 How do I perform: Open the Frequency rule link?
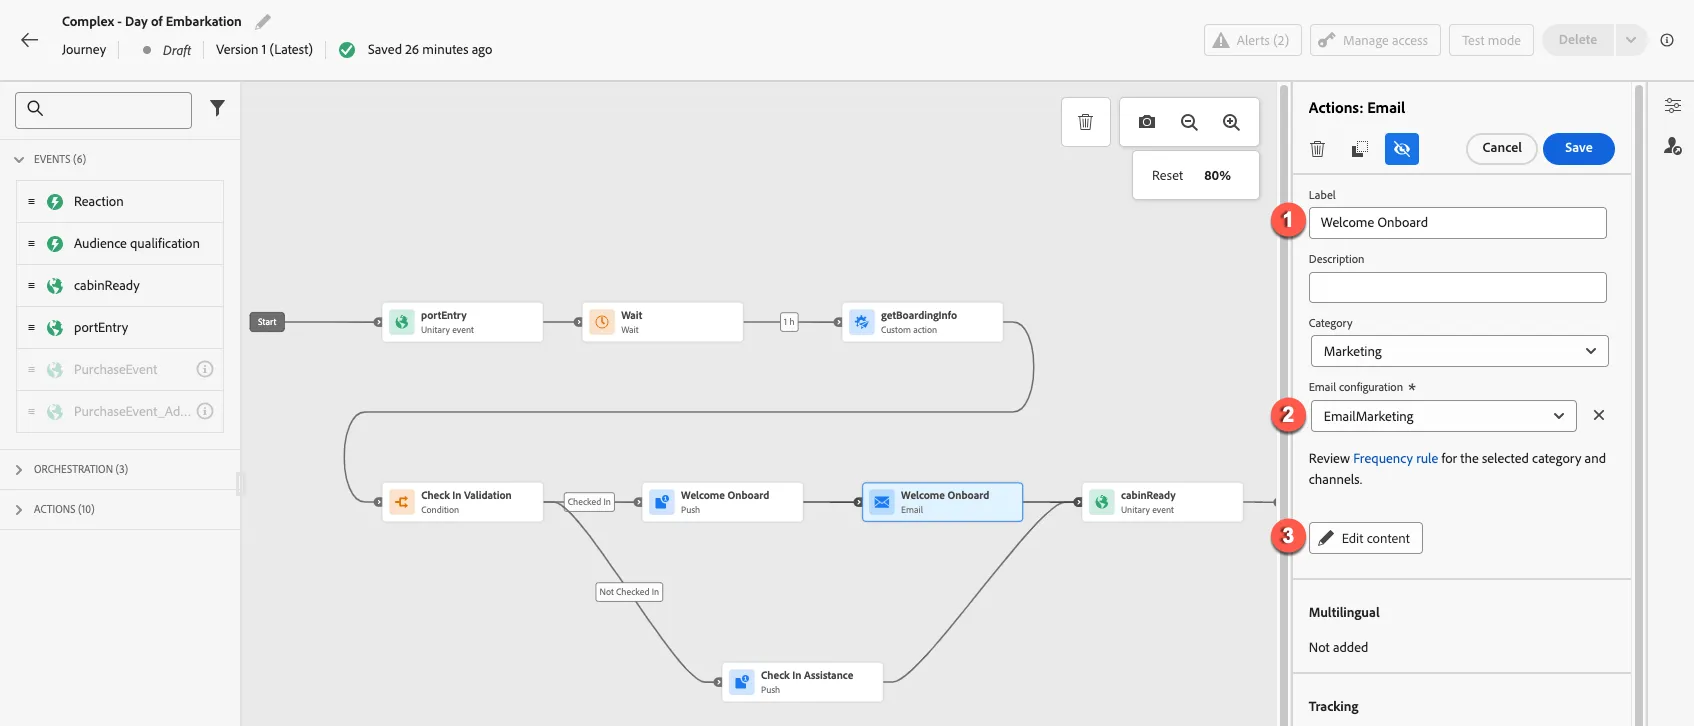[1395, 458]
